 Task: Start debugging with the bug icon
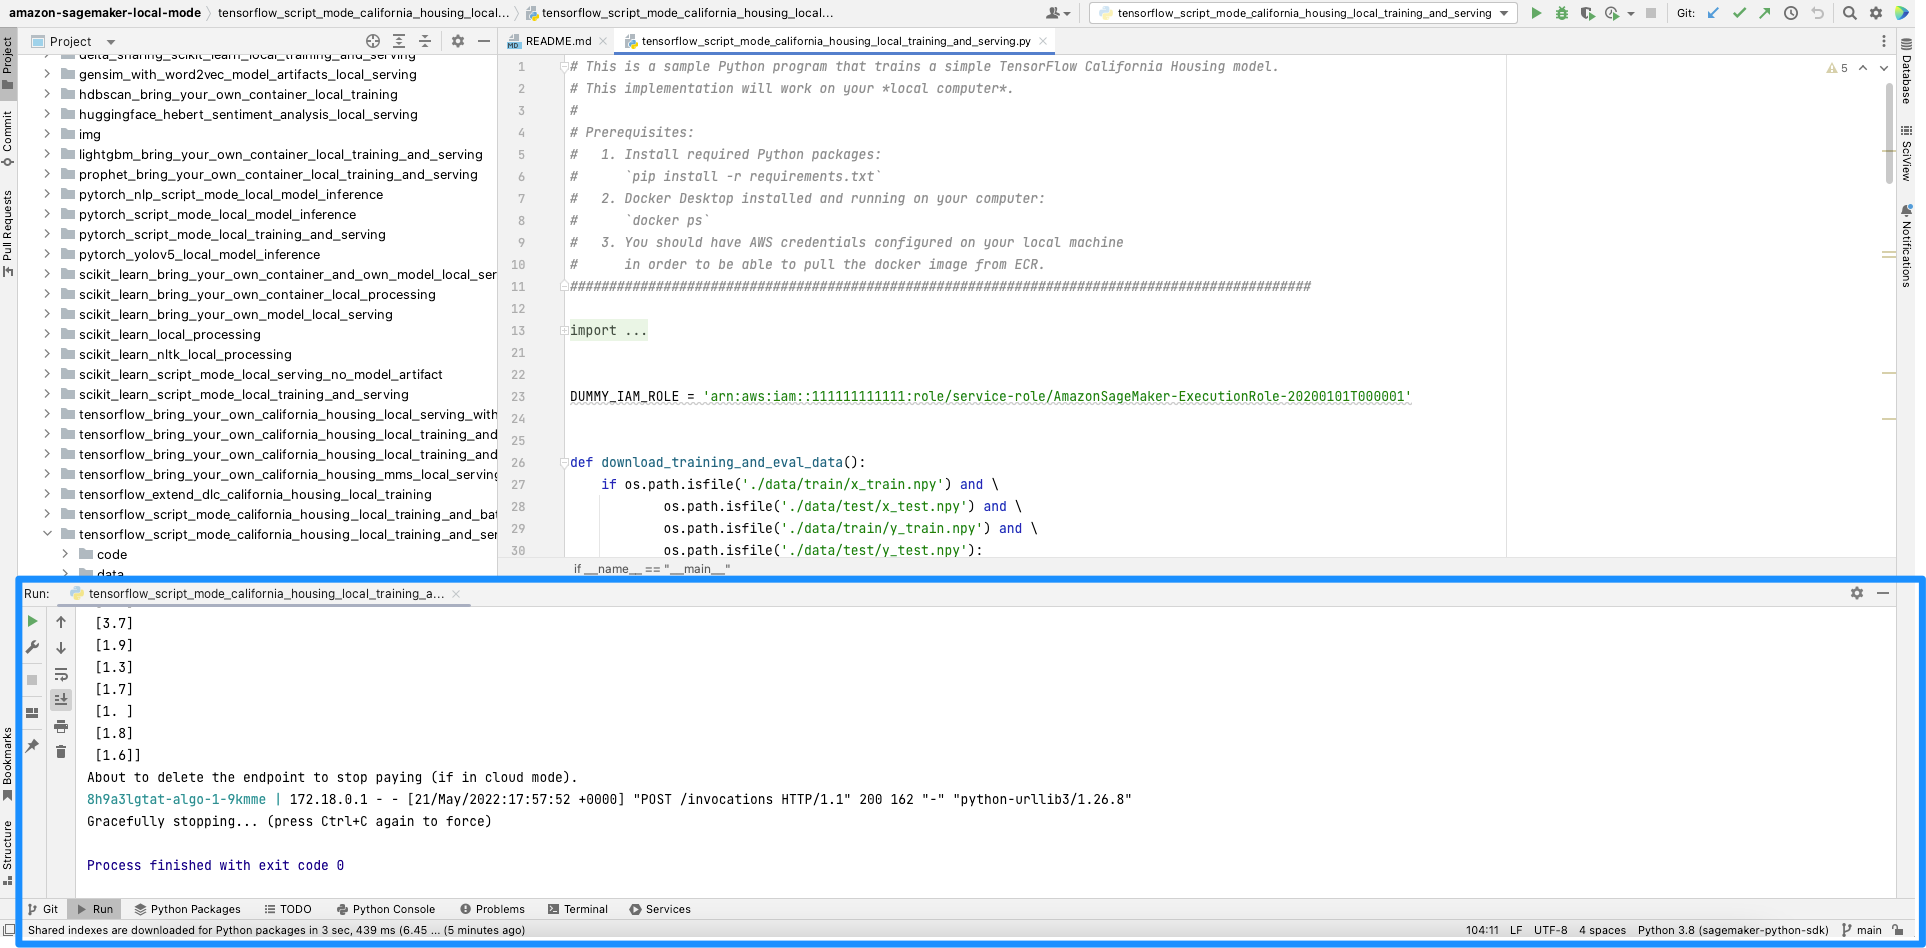1562,13
